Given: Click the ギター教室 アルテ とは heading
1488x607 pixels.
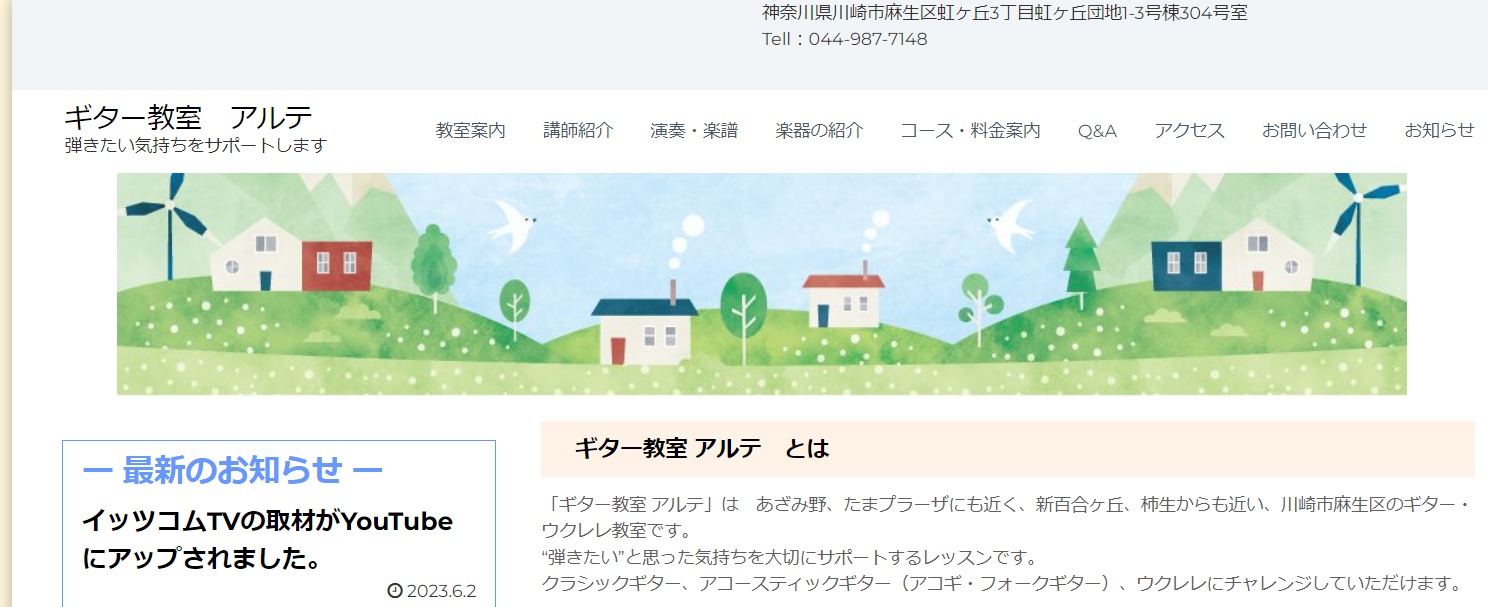Looking at the screenshot, I should [702, 449].
